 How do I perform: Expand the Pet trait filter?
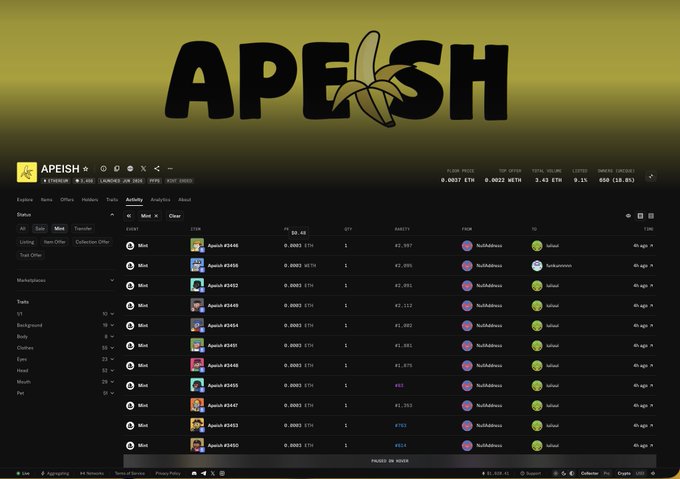point(65,393)
